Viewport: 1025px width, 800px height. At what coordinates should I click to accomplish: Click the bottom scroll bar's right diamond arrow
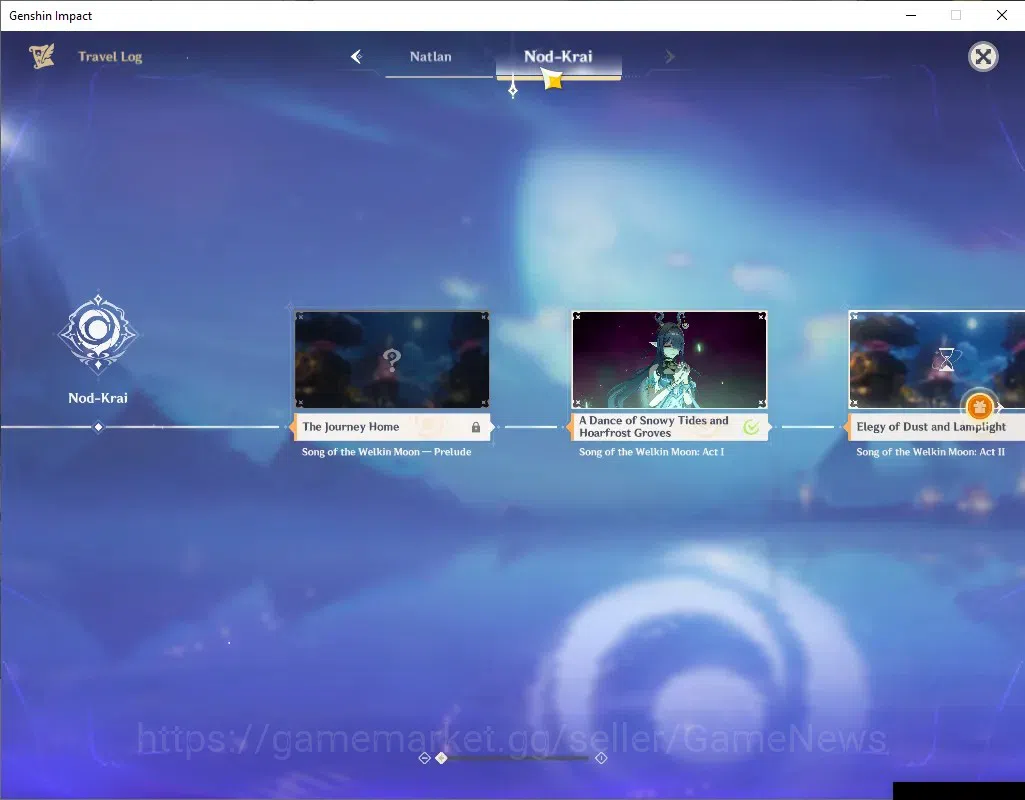(601, 758)
